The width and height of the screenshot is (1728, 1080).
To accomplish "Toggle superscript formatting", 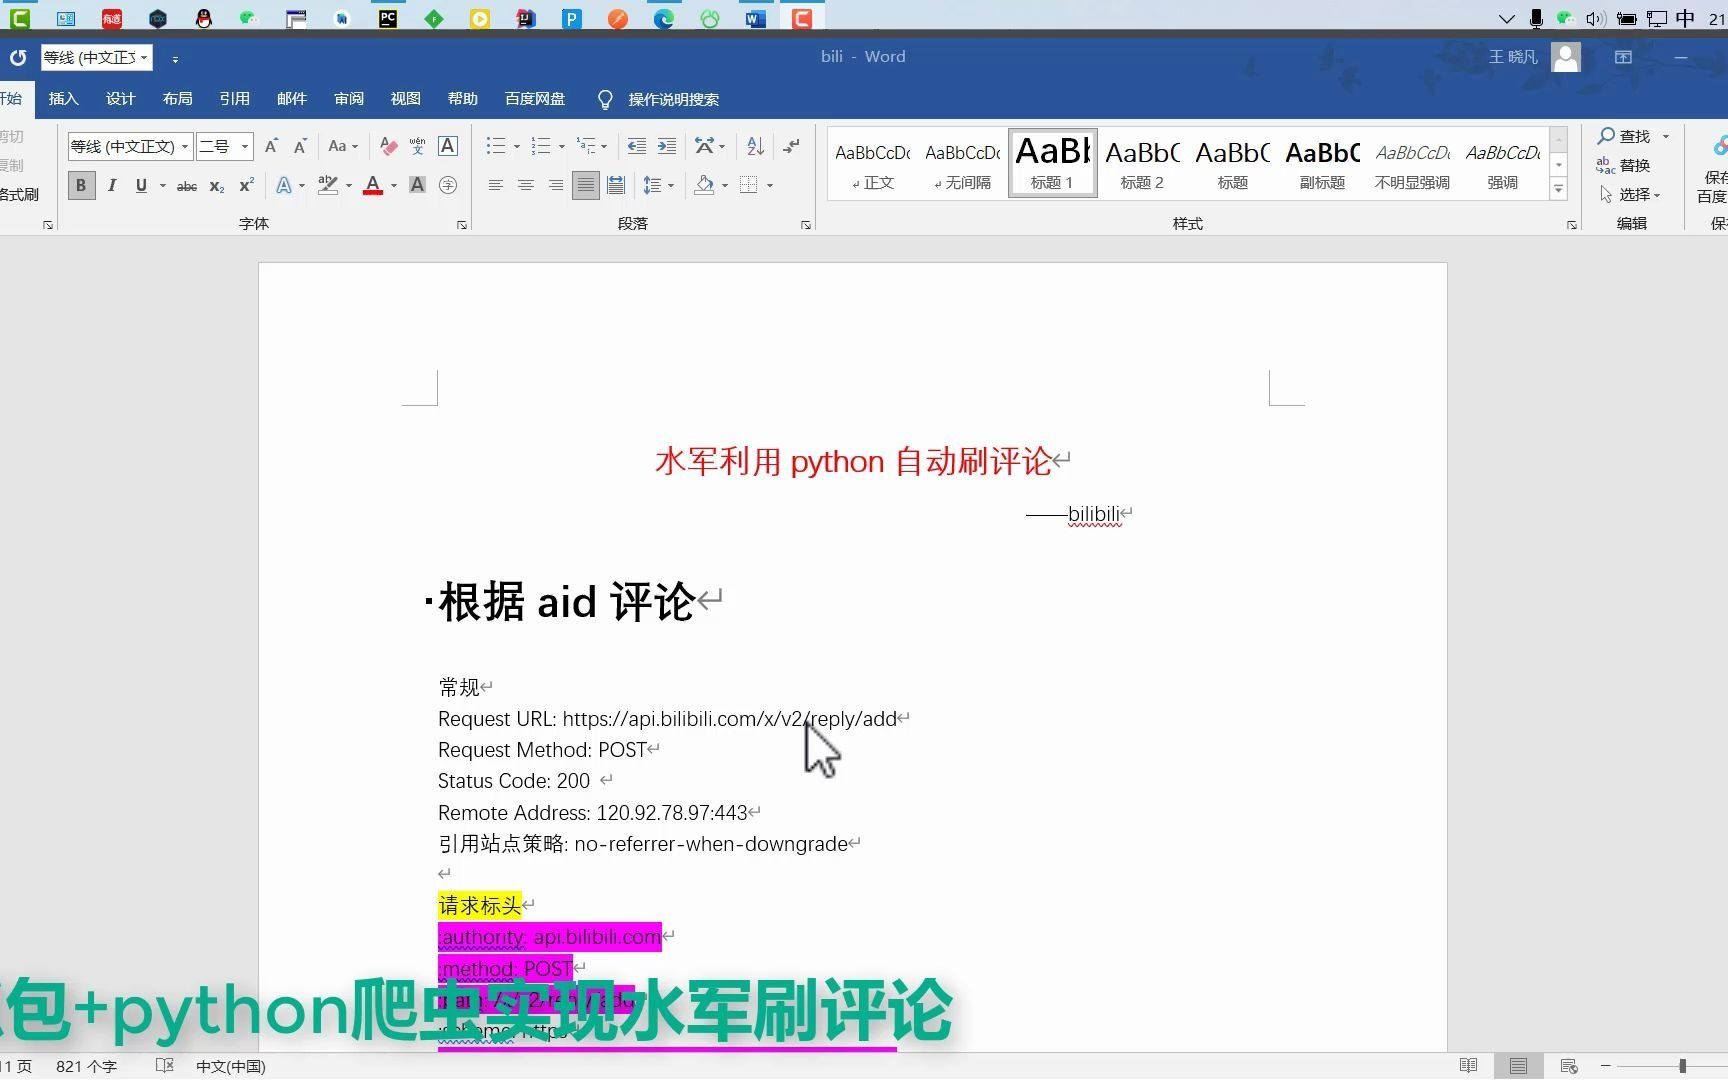I will pos(246,185).
